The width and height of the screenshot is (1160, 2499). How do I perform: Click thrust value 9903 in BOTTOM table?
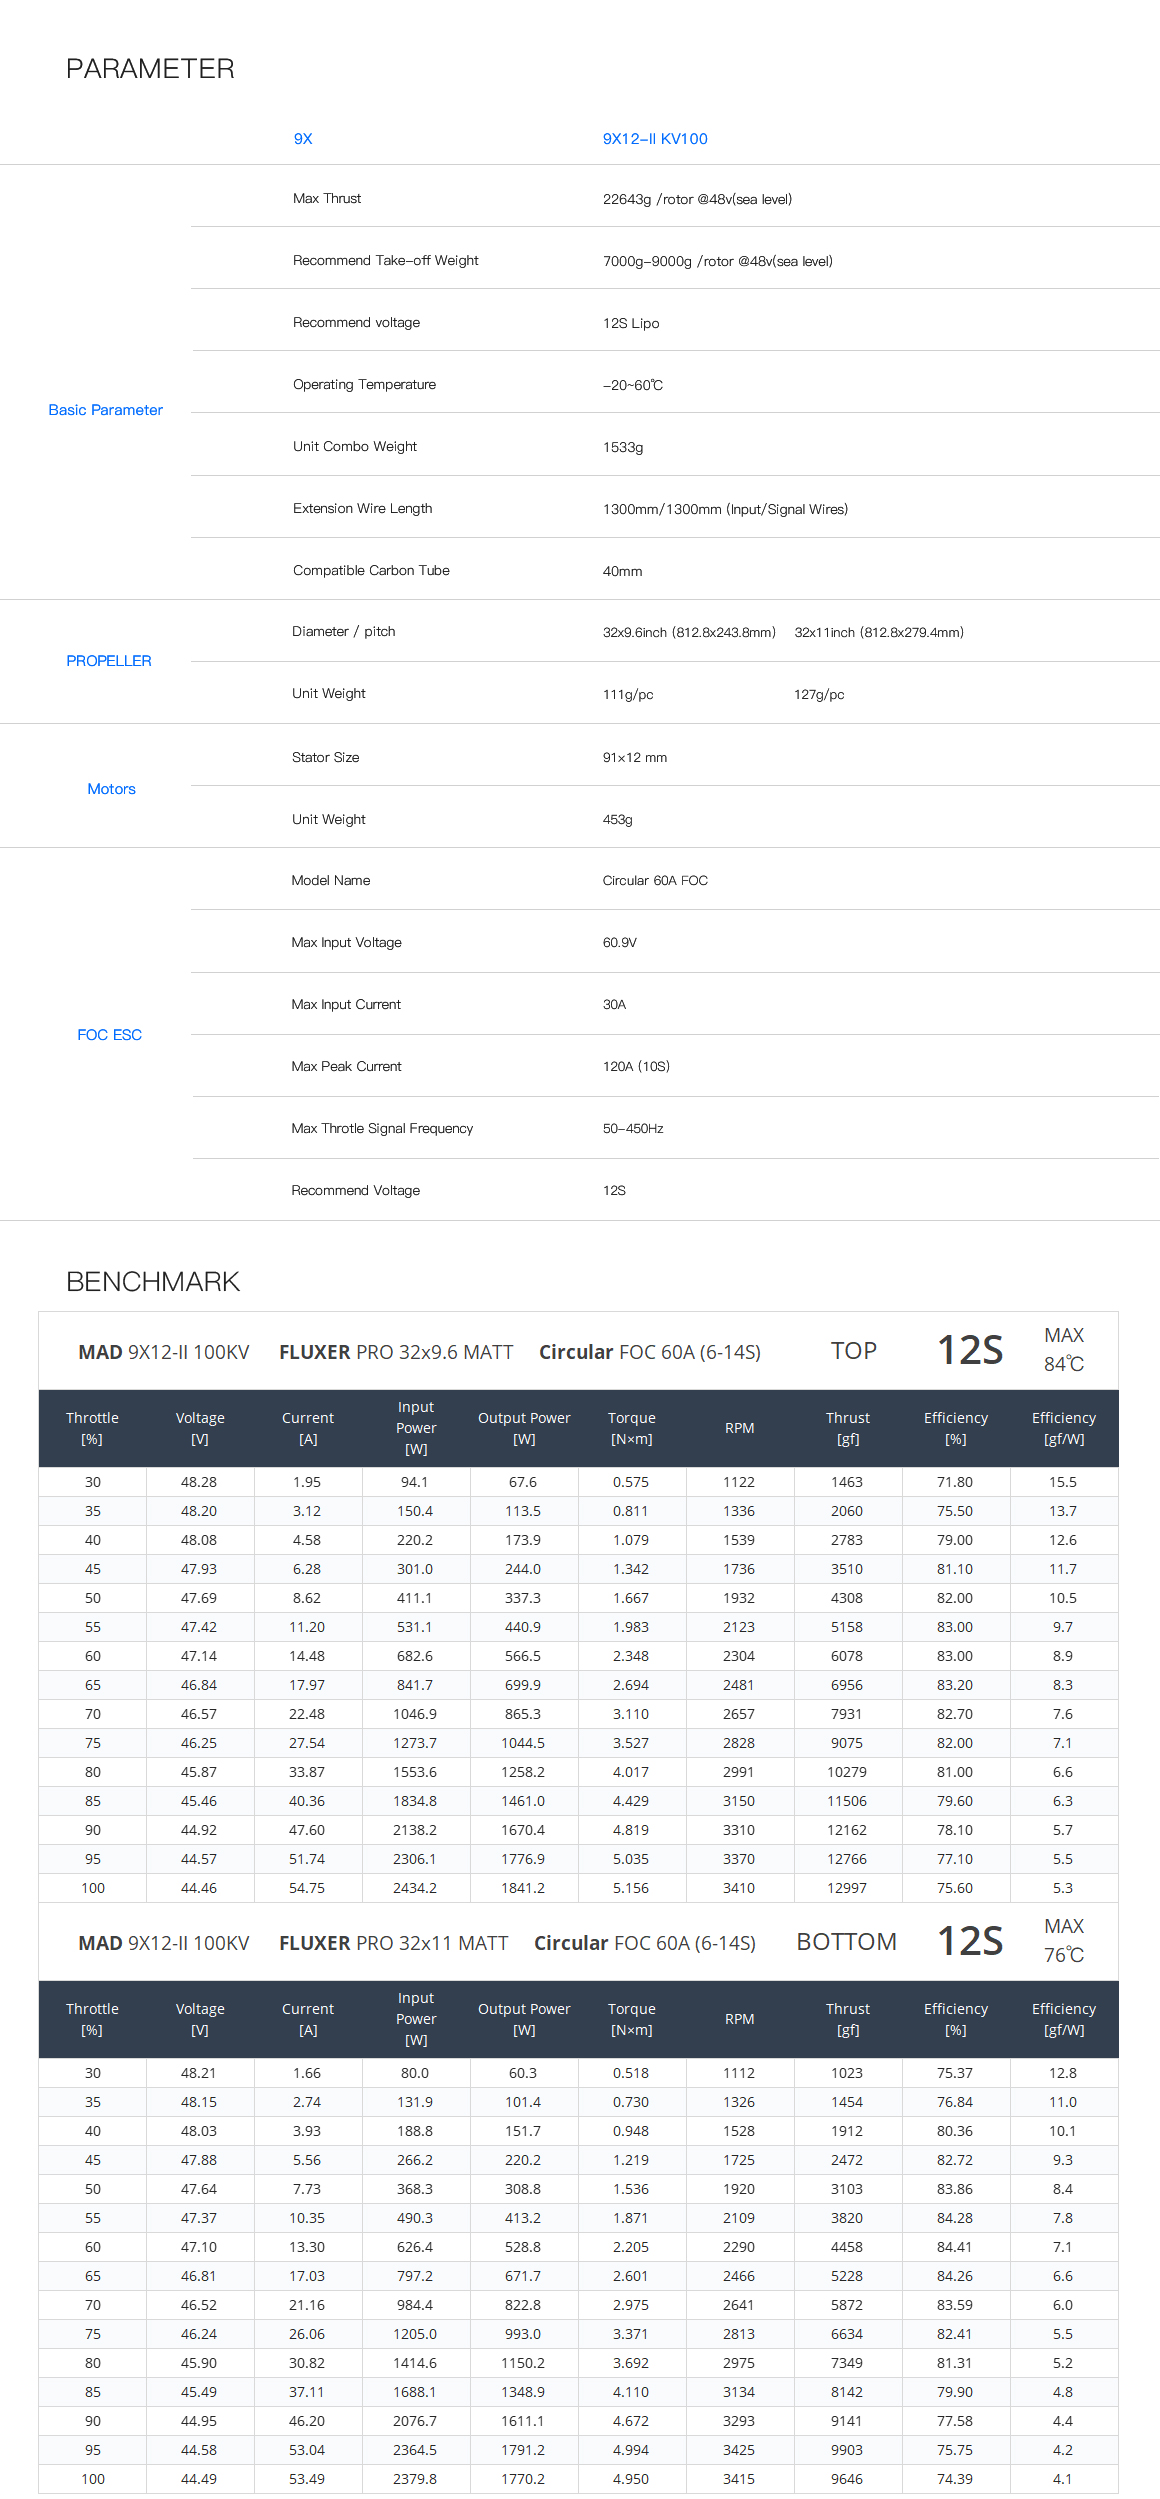click(847, 2450)
